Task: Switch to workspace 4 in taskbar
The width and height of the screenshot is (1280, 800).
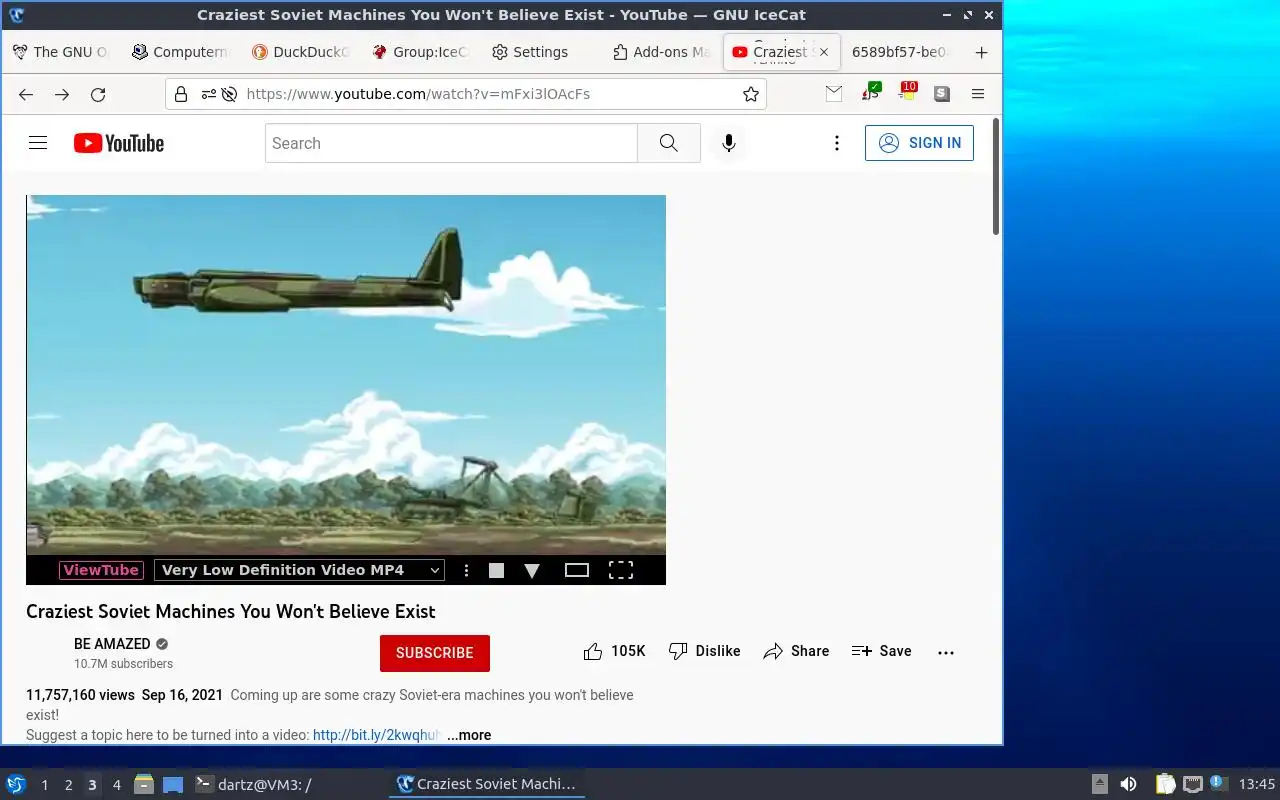Action: pos(116,785)
